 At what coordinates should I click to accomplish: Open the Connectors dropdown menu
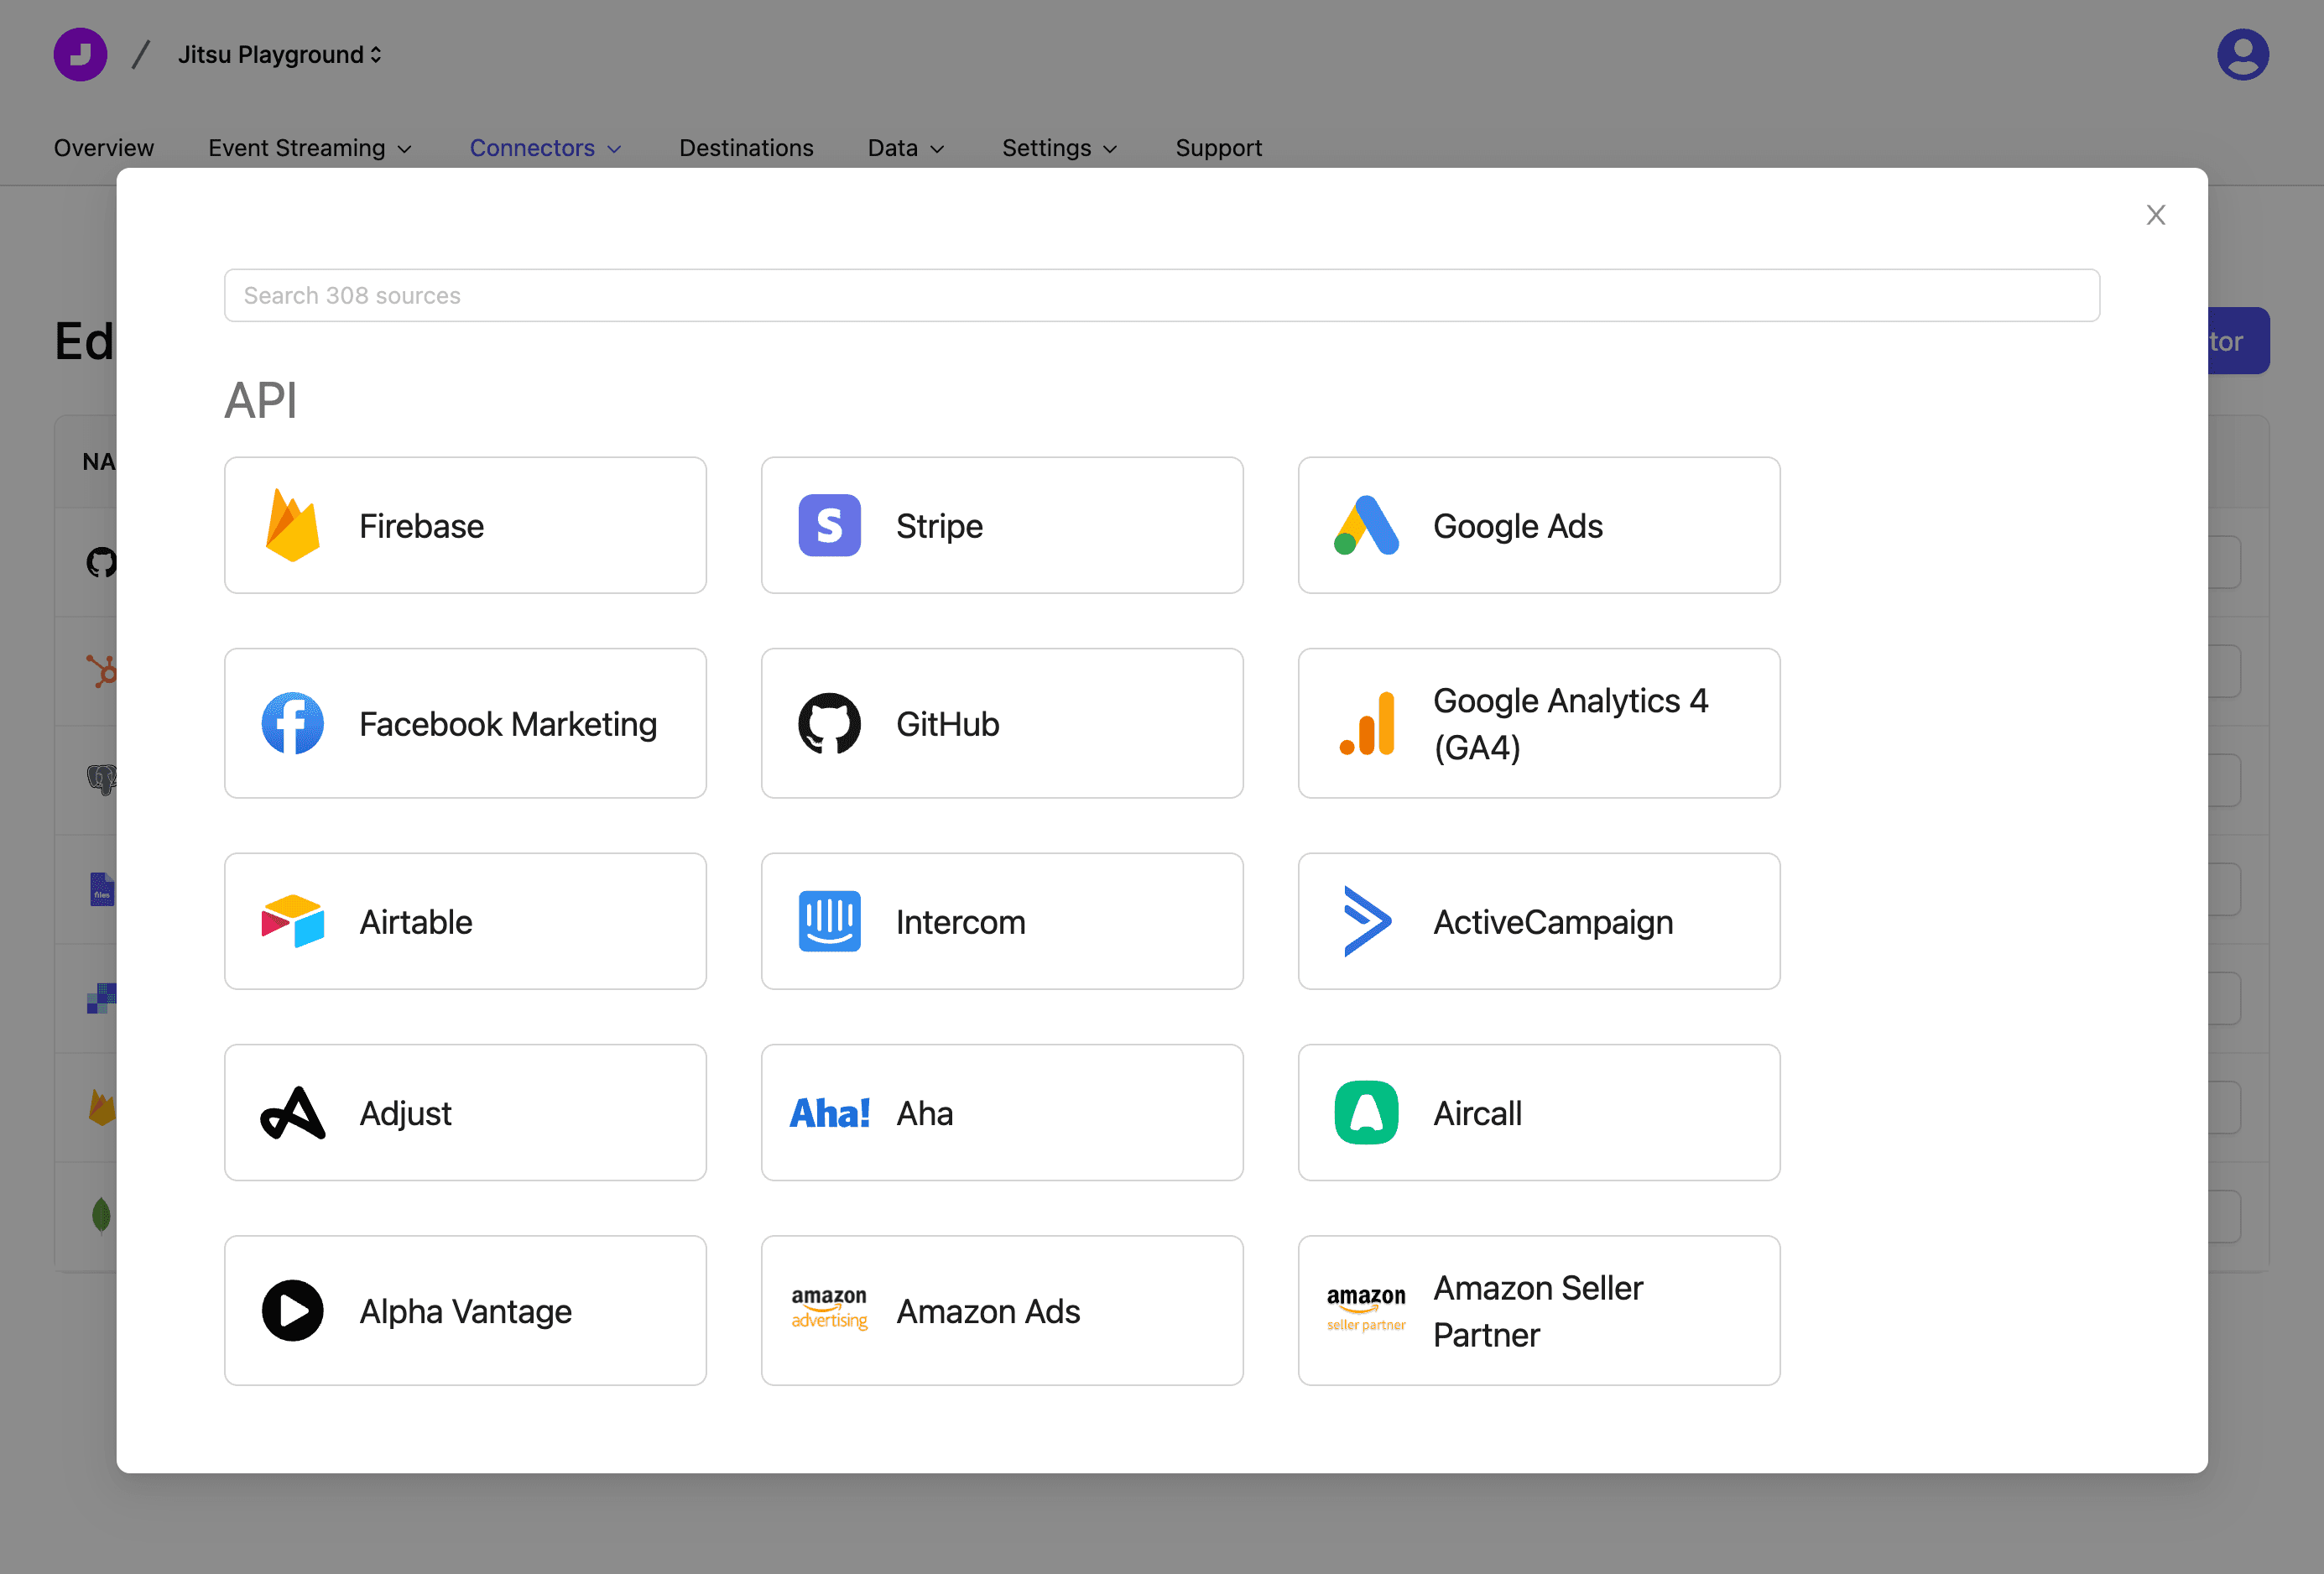(x=545, y=148)
